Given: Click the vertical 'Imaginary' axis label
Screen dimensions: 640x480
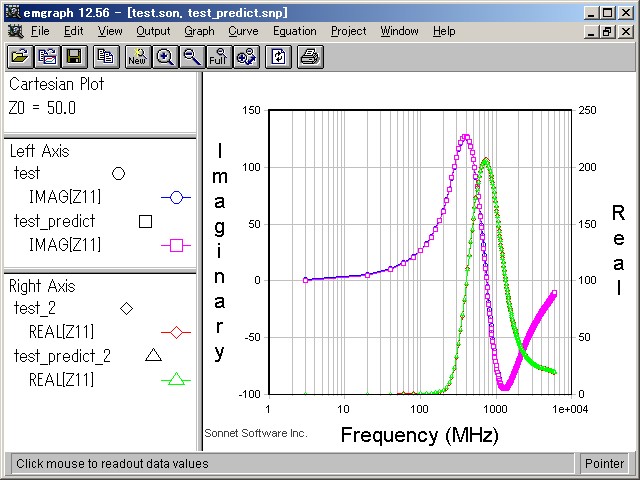Looking at the screenshot, I should click(220, 252).
